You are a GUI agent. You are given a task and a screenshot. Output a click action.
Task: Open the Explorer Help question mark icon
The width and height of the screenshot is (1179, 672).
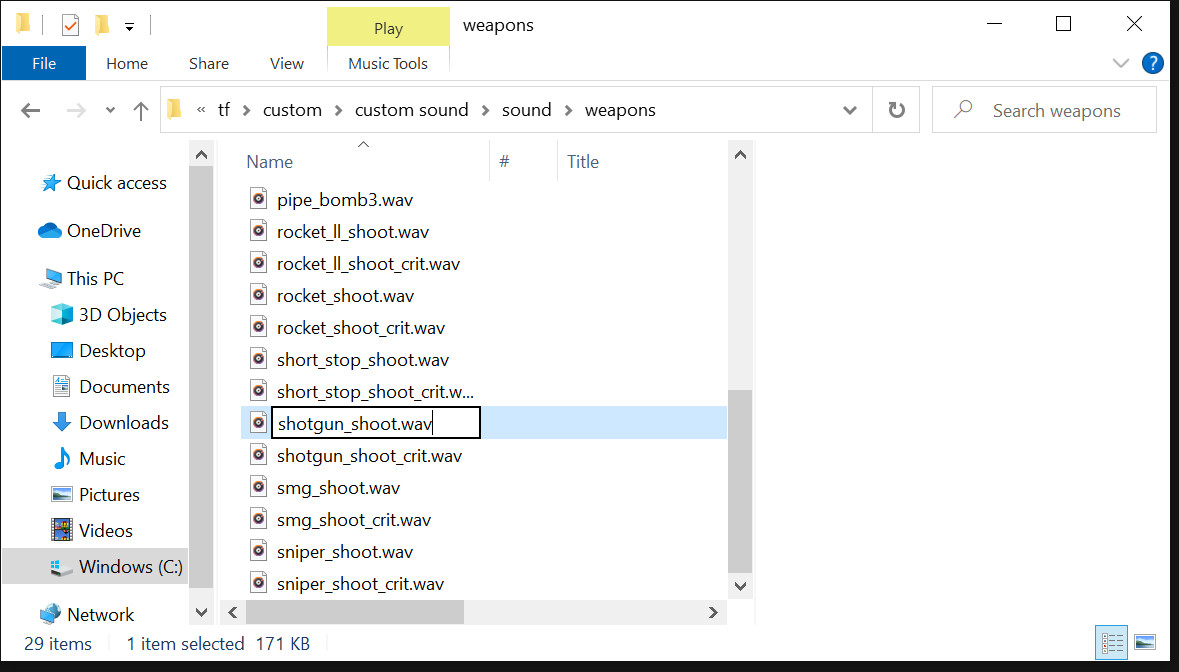coord(1152,64)
